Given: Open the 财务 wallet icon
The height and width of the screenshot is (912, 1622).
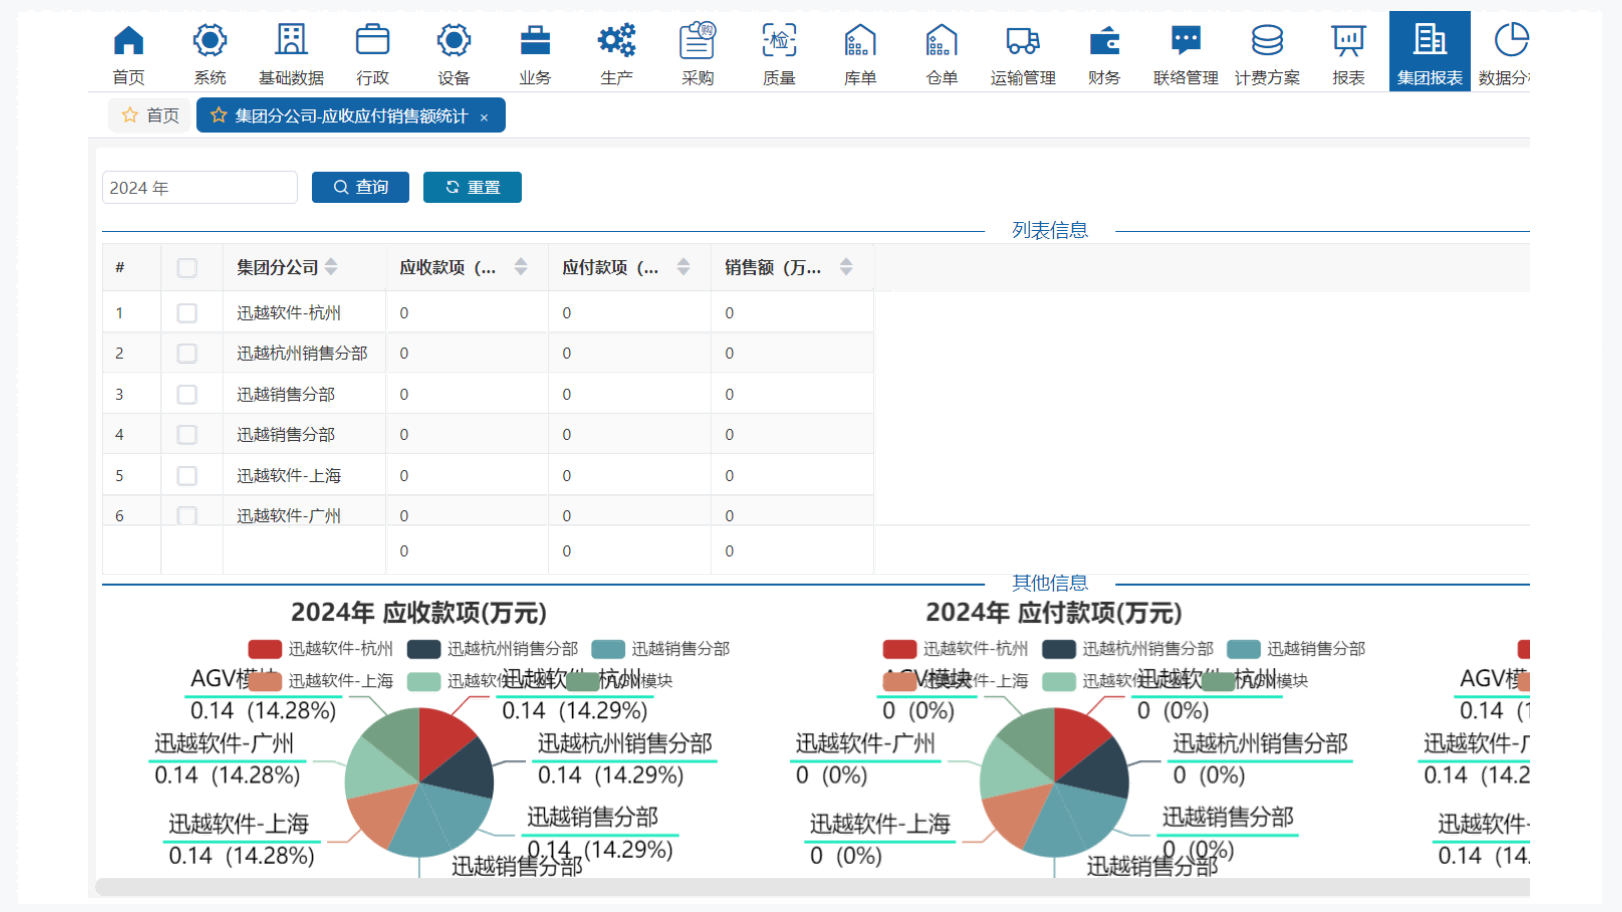Looking at the screenshot, I should click(1104, 41).
